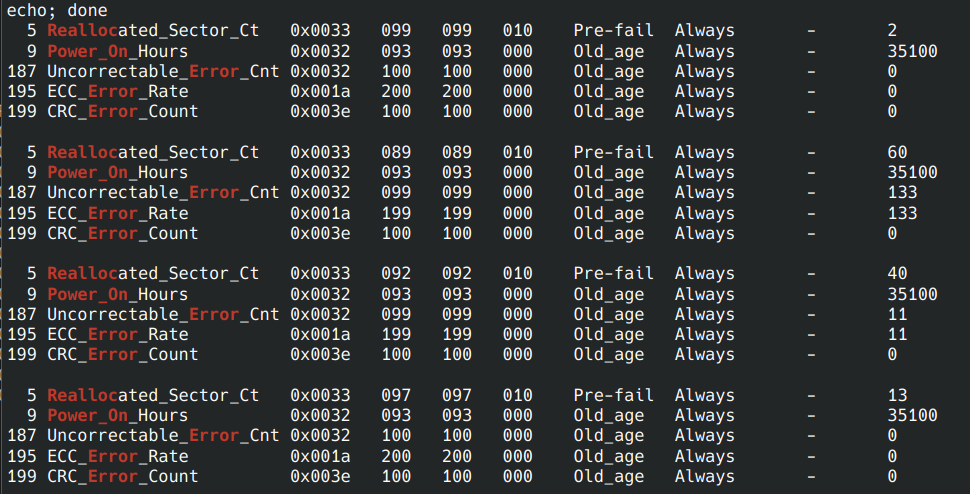The image size is (970, 494).
Task: Click flag 0x003e on the last CRC_Error_Count row
Action: click(320, 476)
